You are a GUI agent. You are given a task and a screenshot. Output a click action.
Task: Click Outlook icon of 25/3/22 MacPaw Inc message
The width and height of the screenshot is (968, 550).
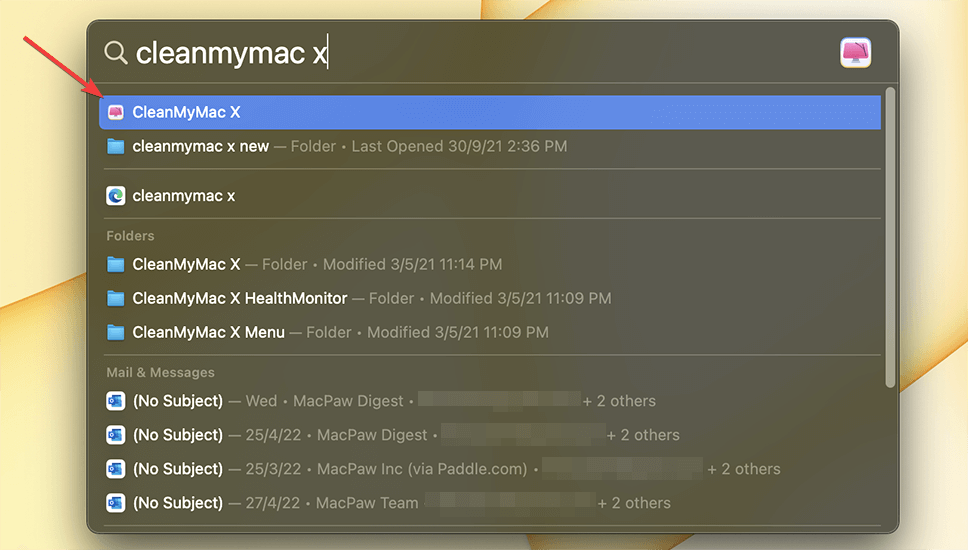(x=115, y=469)
